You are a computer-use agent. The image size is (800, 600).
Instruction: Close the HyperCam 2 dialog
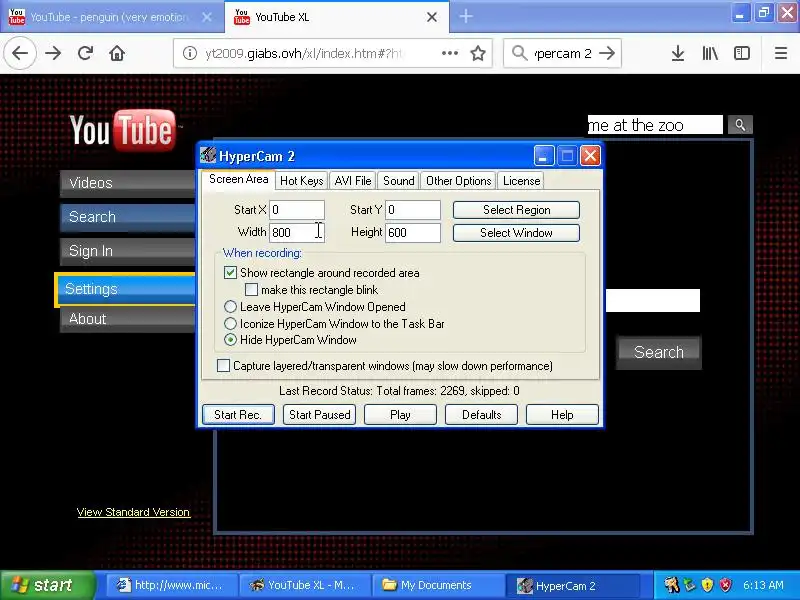point(590,156)
